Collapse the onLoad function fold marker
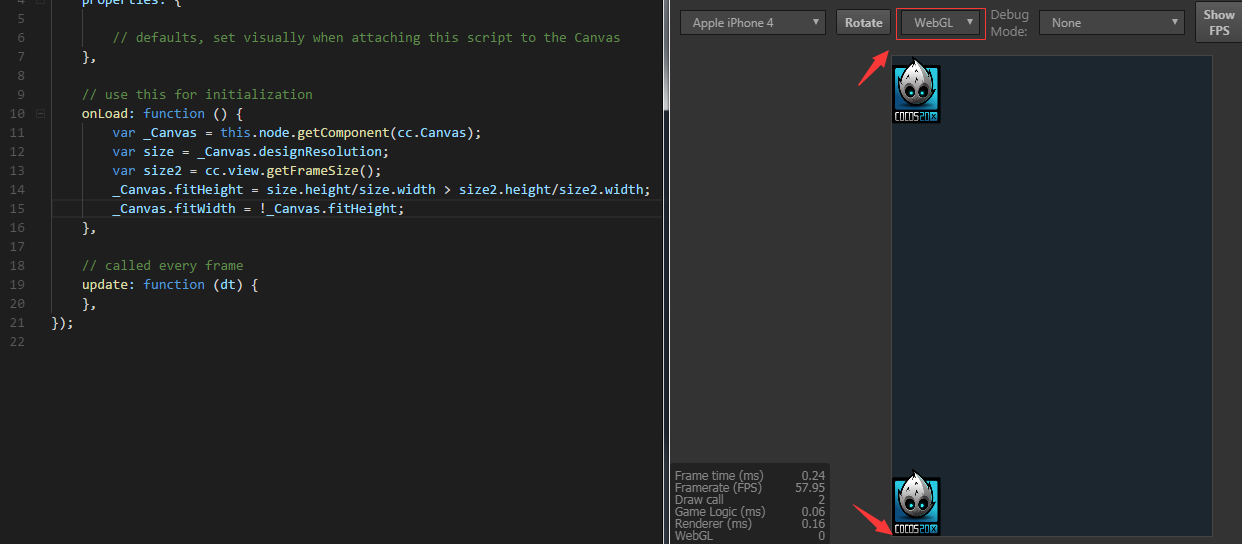The height and width of the screenshot is (544, 1242). coord(40,114)
